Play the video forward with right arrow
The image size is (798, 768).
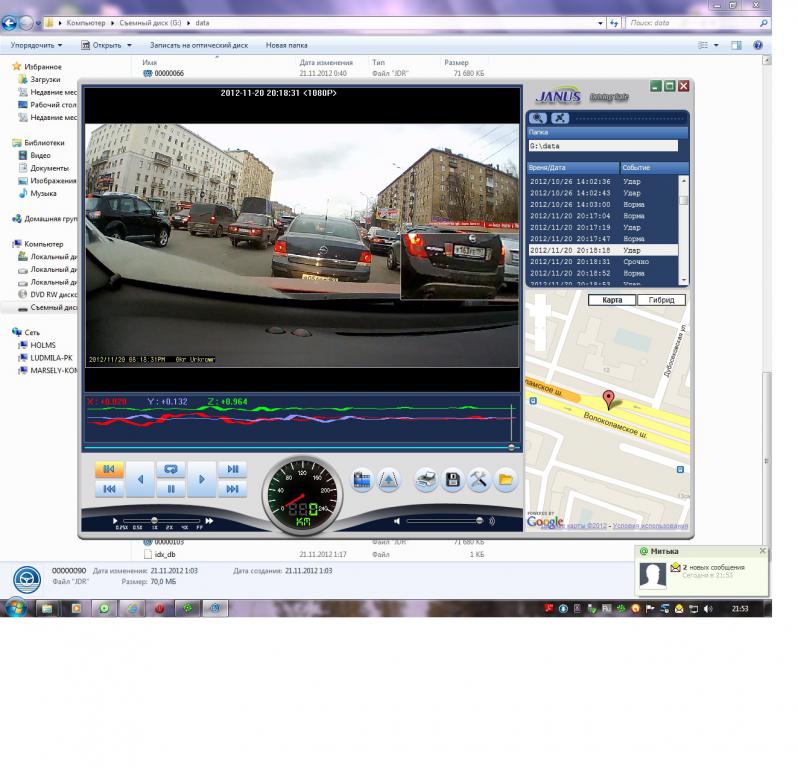[202, 479]
